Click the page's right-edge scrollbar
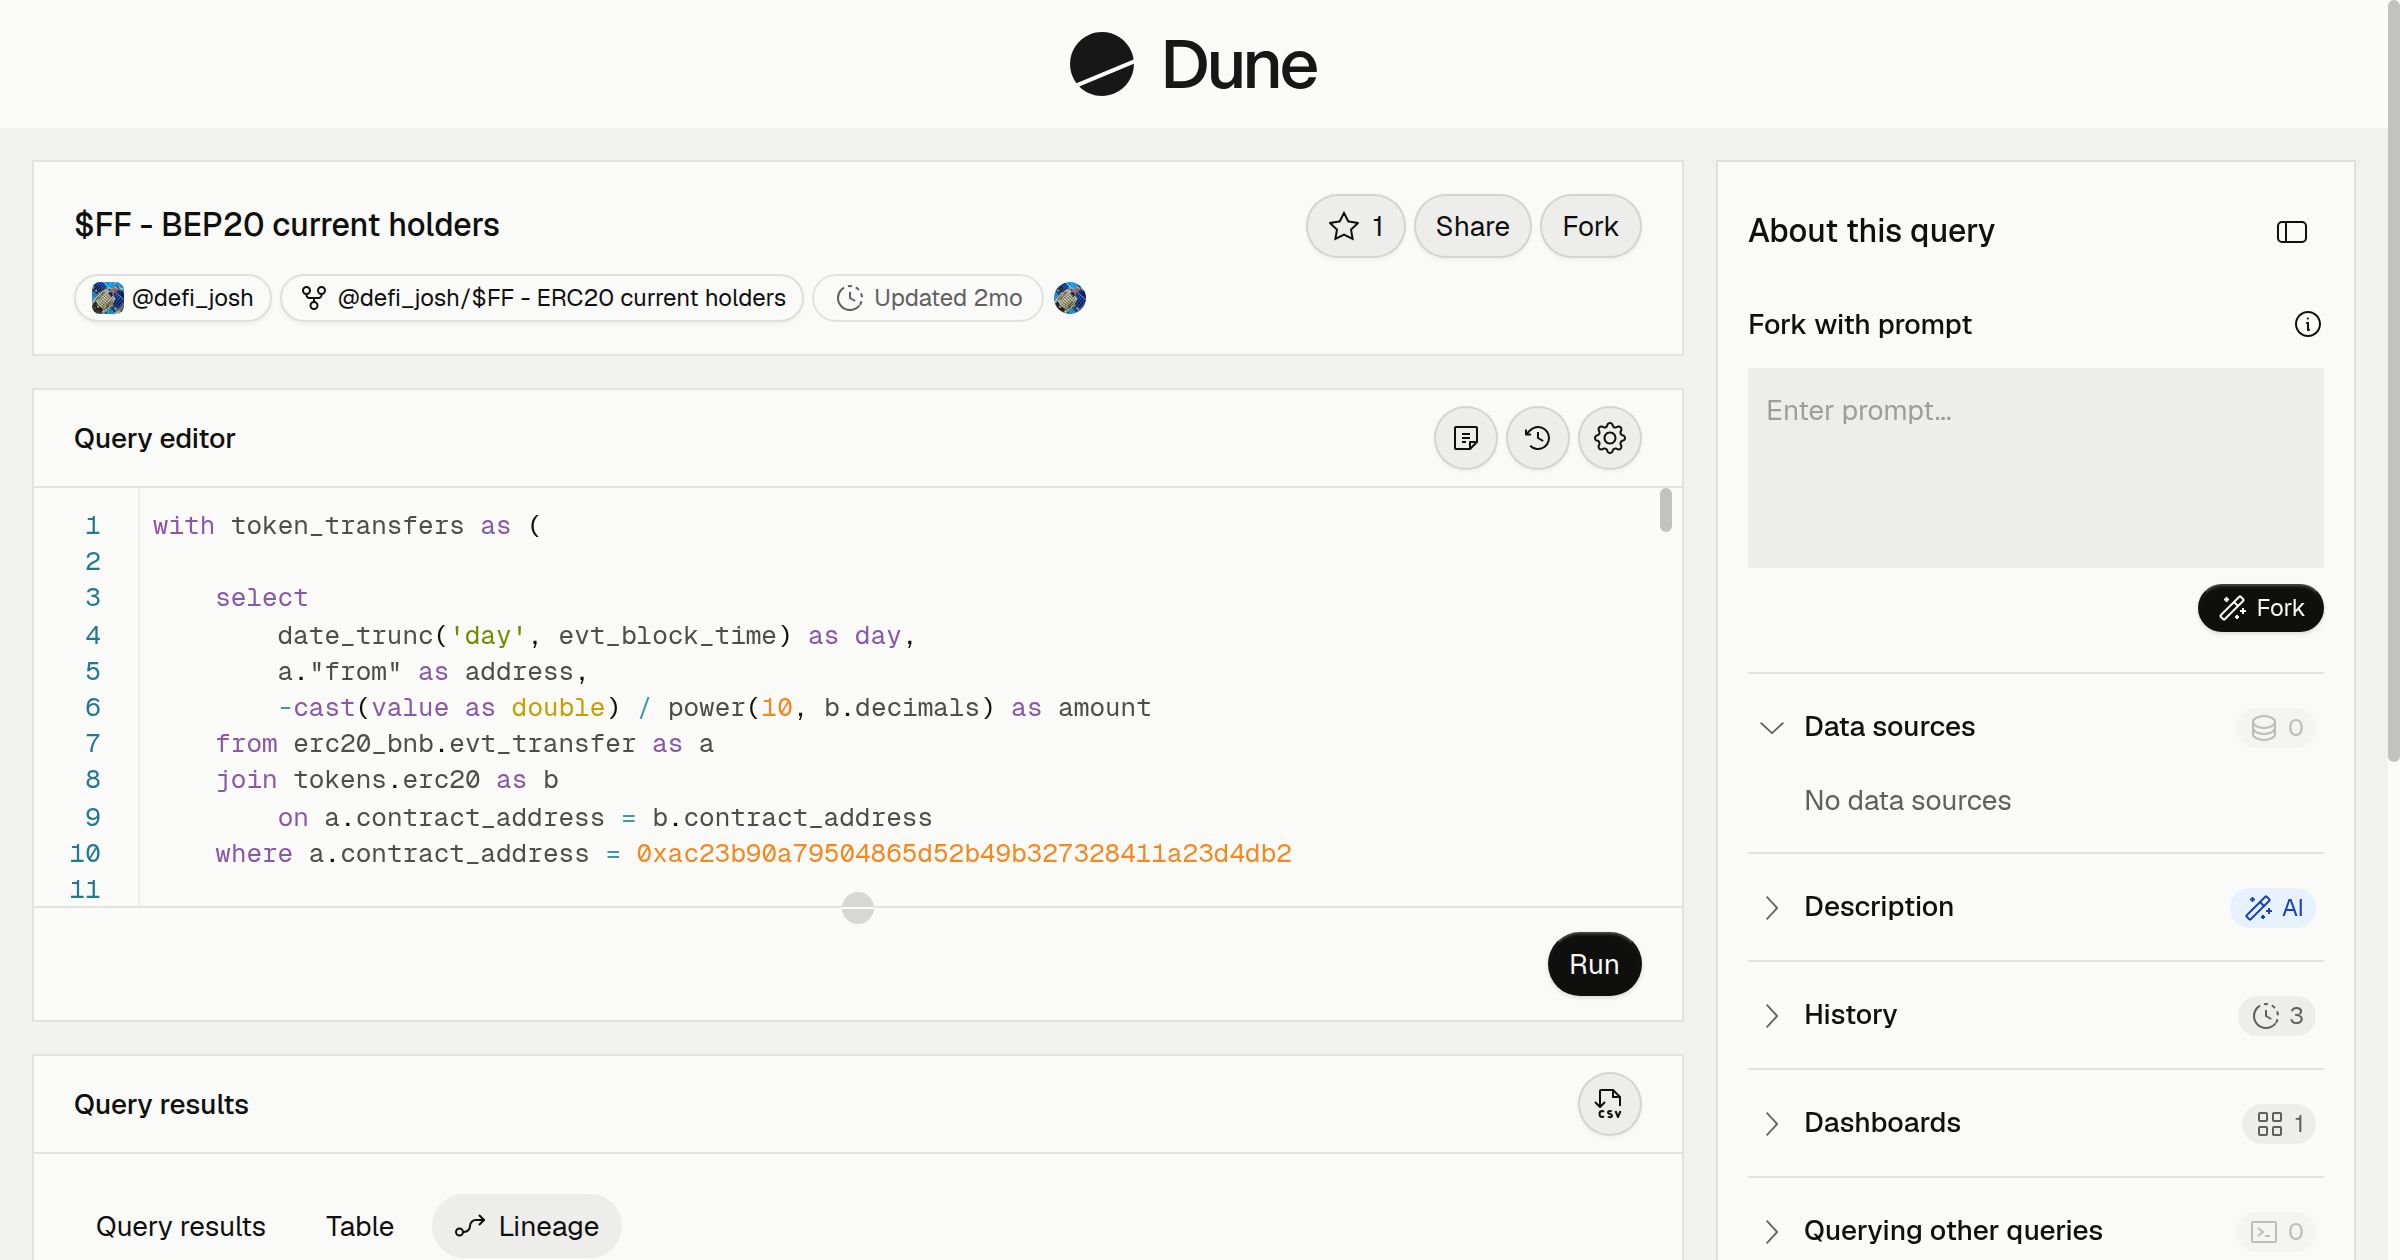Screen dimensions: 2400x1260 point(2393,380)
